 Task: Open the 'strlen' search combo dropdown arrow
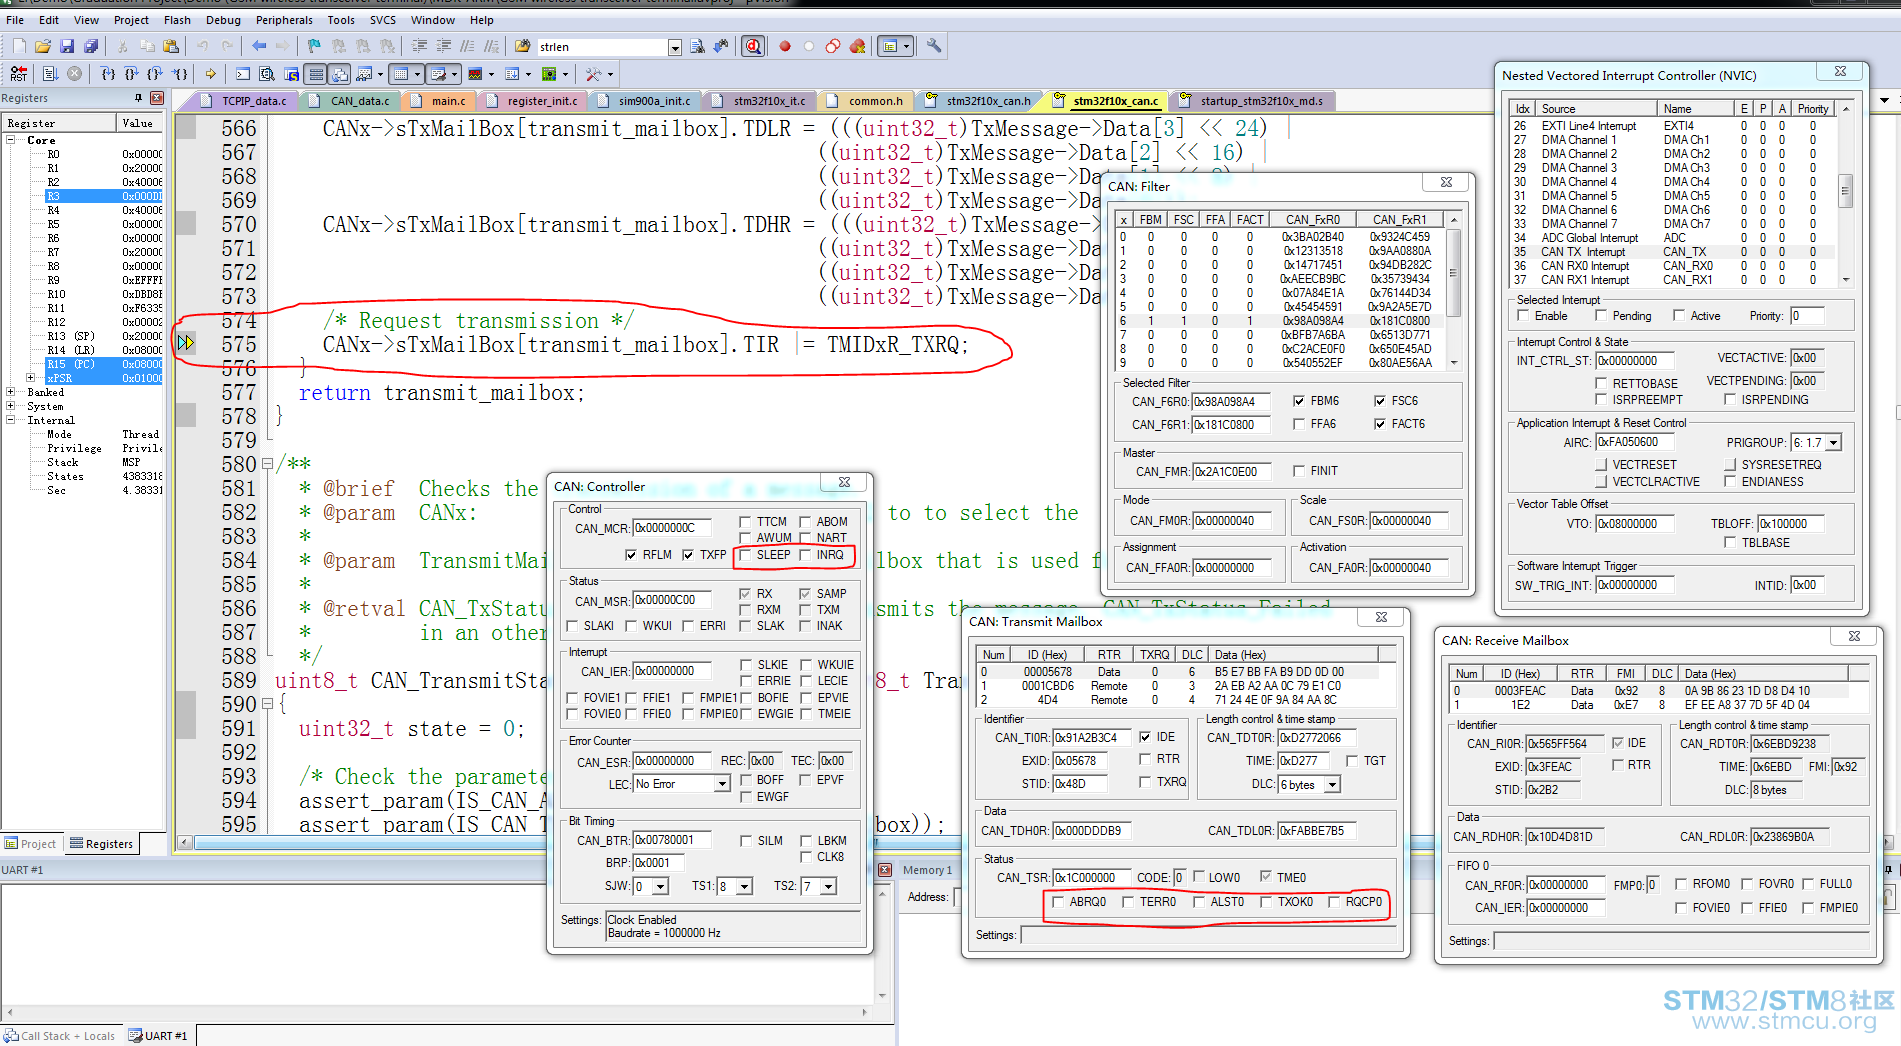pos(675,48)
